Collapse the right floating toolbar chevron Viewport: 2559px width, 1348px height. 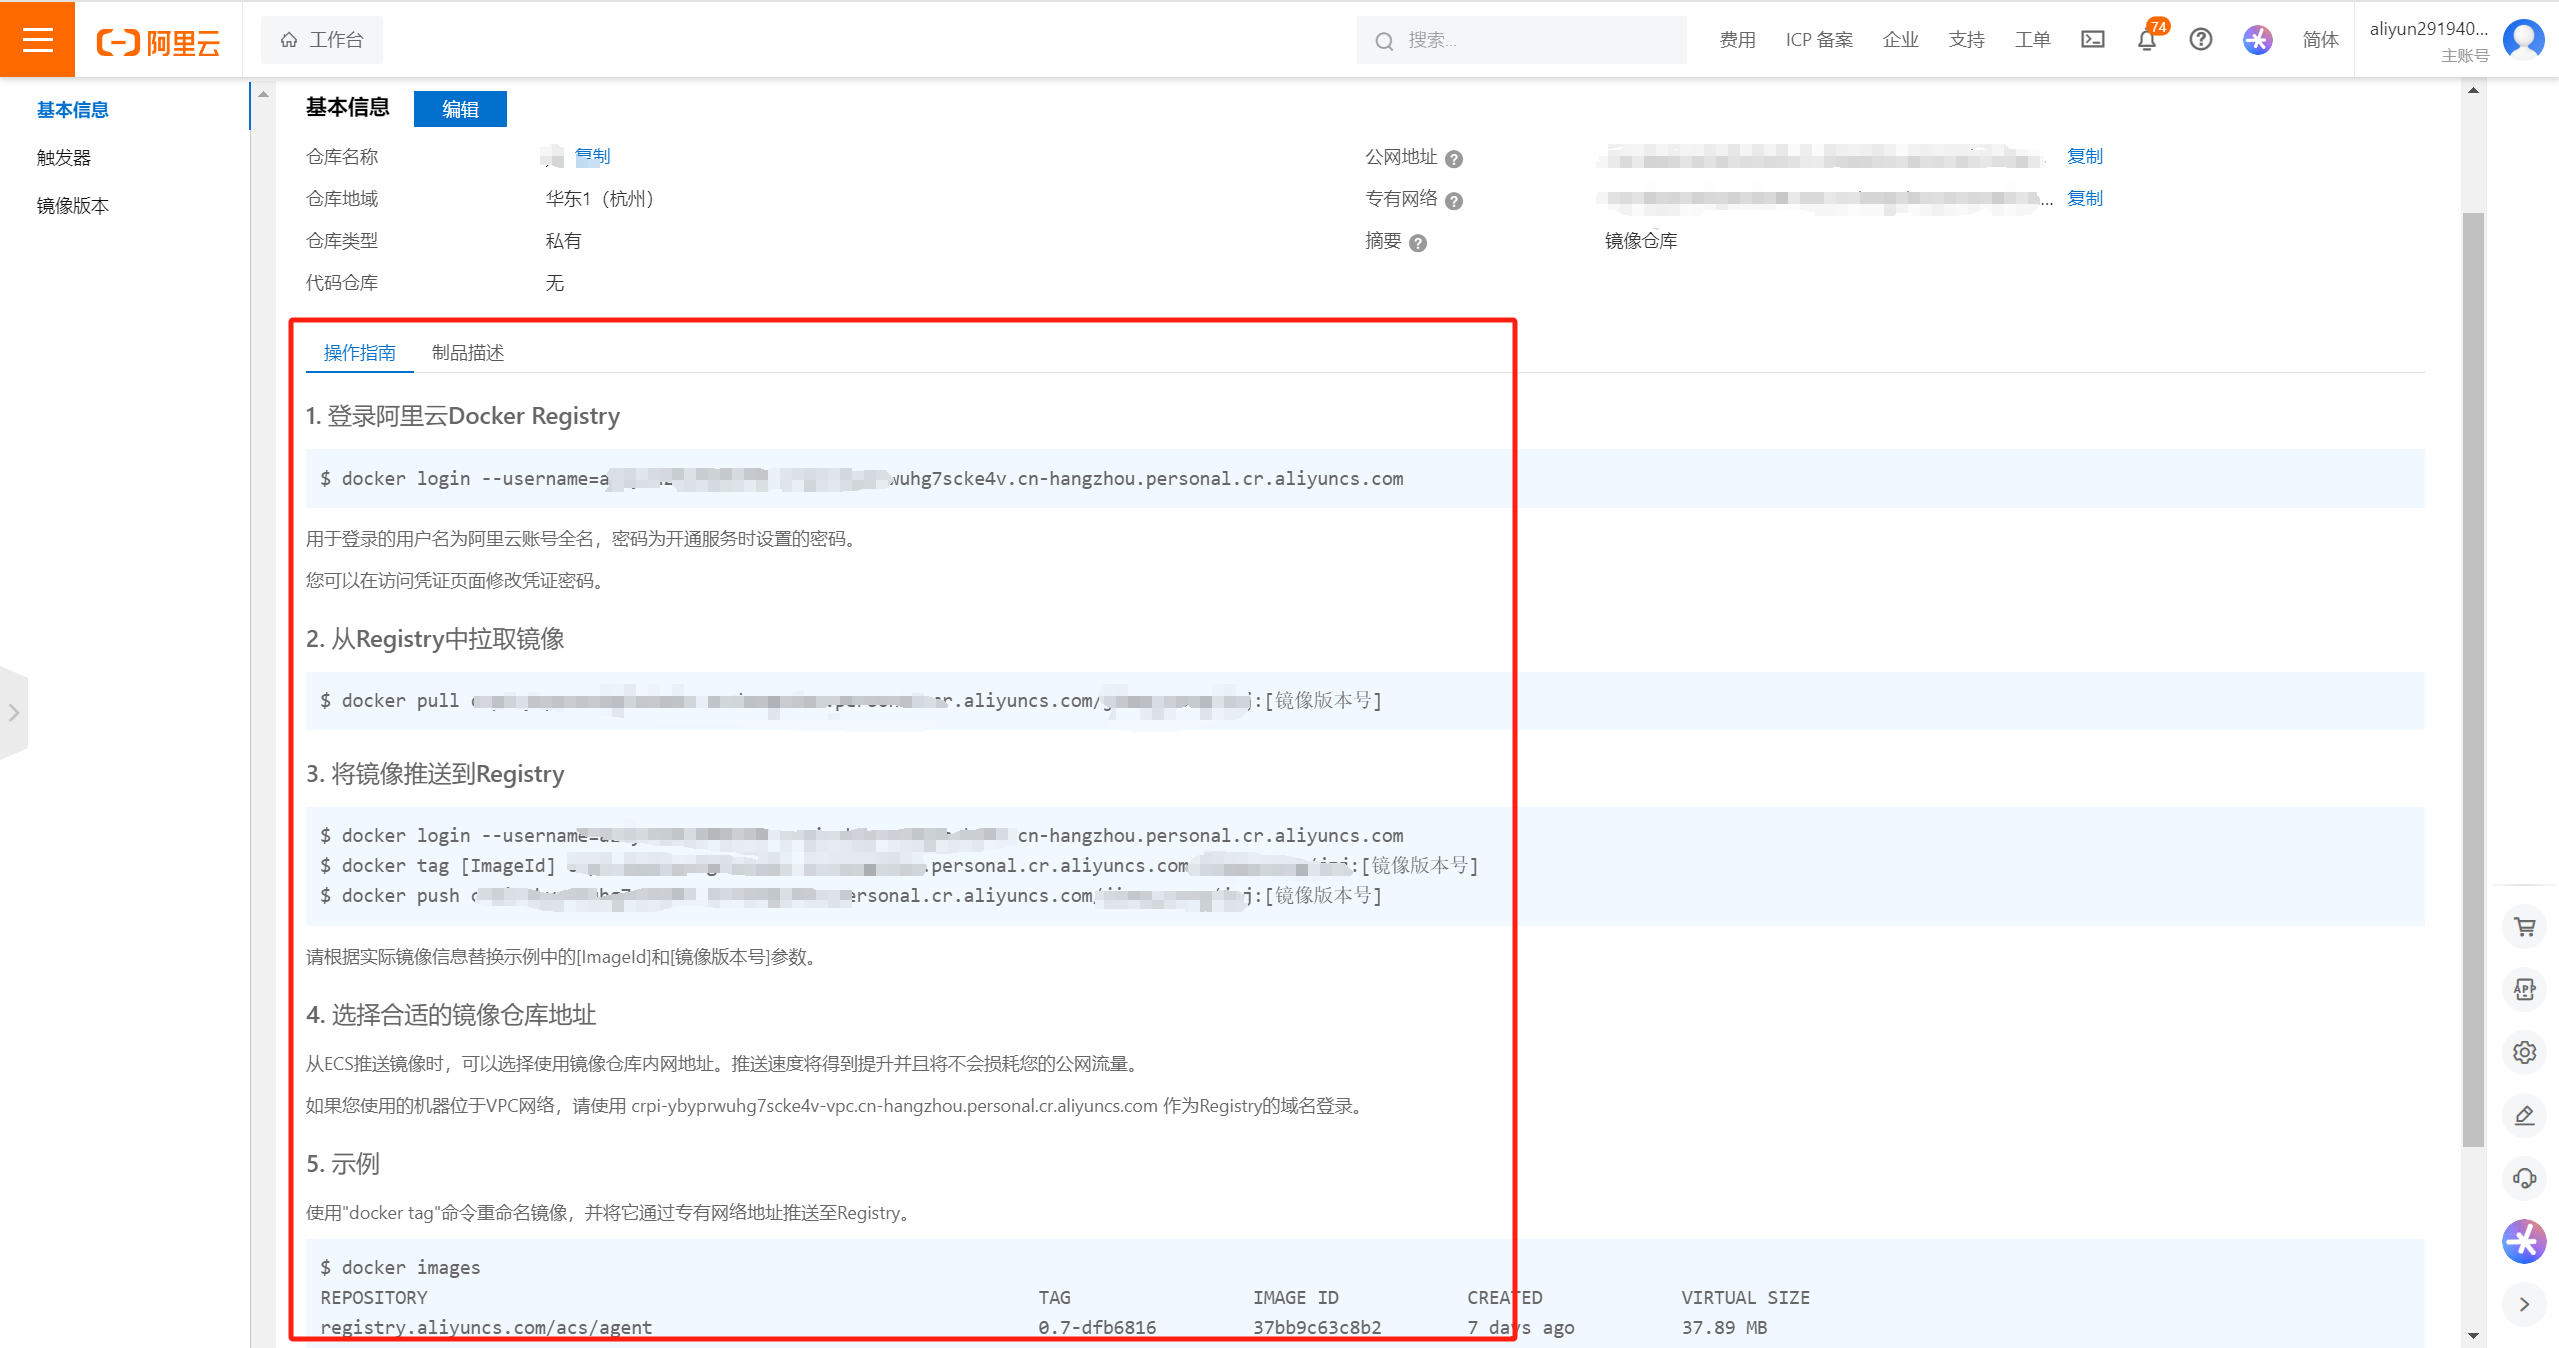[2524, 1304]
